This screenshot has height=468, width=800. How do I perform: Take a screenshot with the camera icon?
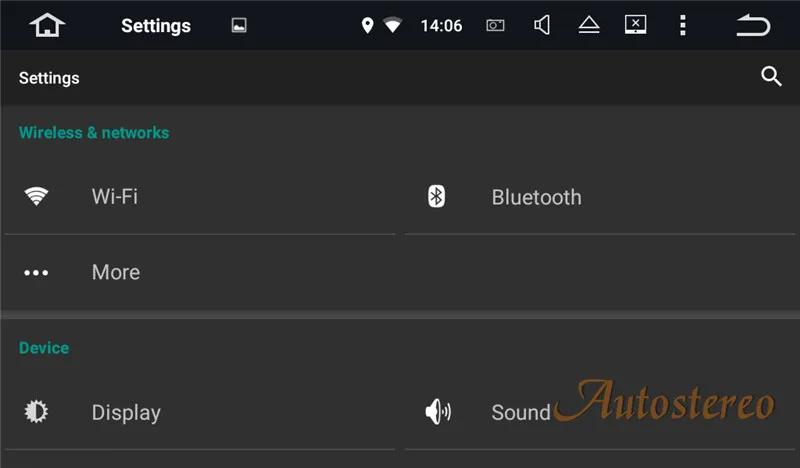(495, 25)
